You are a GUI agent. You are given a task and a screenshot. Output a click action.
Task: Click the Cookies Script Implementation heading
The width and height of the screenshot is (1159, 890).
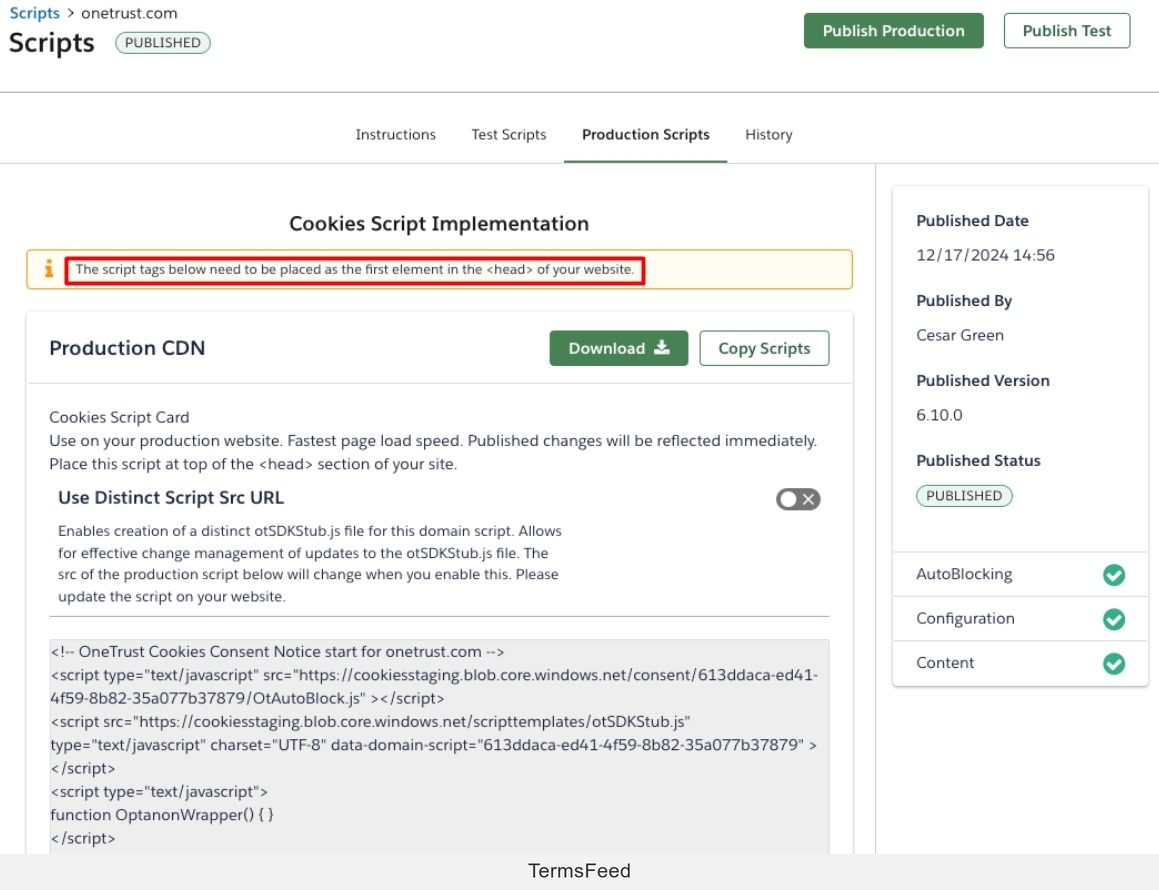pyautogui.click(x=439, y=223)
